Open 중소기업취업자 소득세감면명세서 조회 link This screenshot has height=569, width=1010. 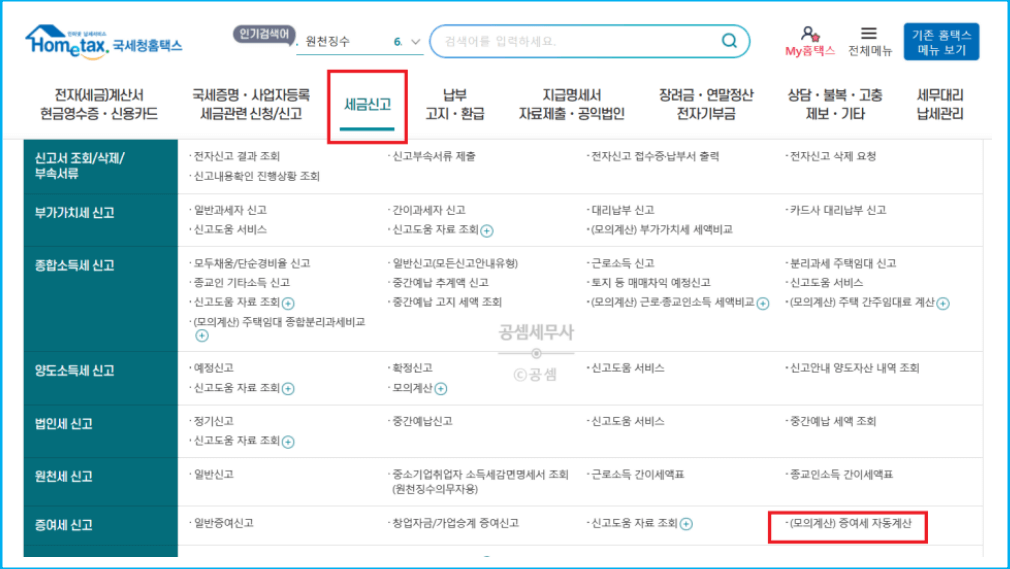pyautogui.click(x=481, y=481)
